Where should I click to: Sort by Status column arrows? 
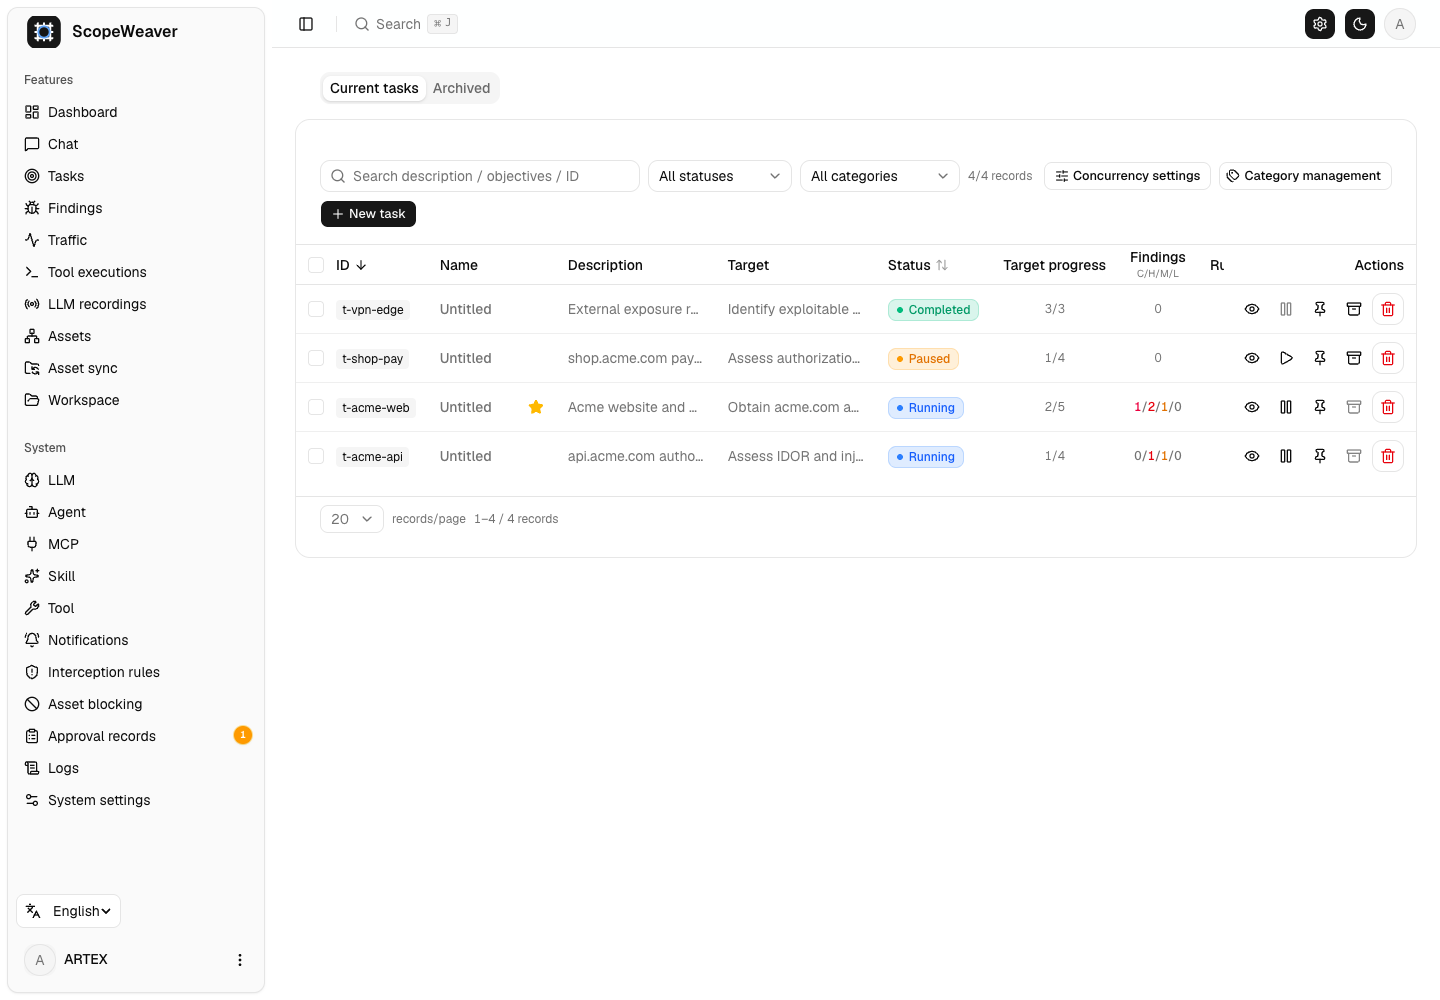click(x=942, y=265)
